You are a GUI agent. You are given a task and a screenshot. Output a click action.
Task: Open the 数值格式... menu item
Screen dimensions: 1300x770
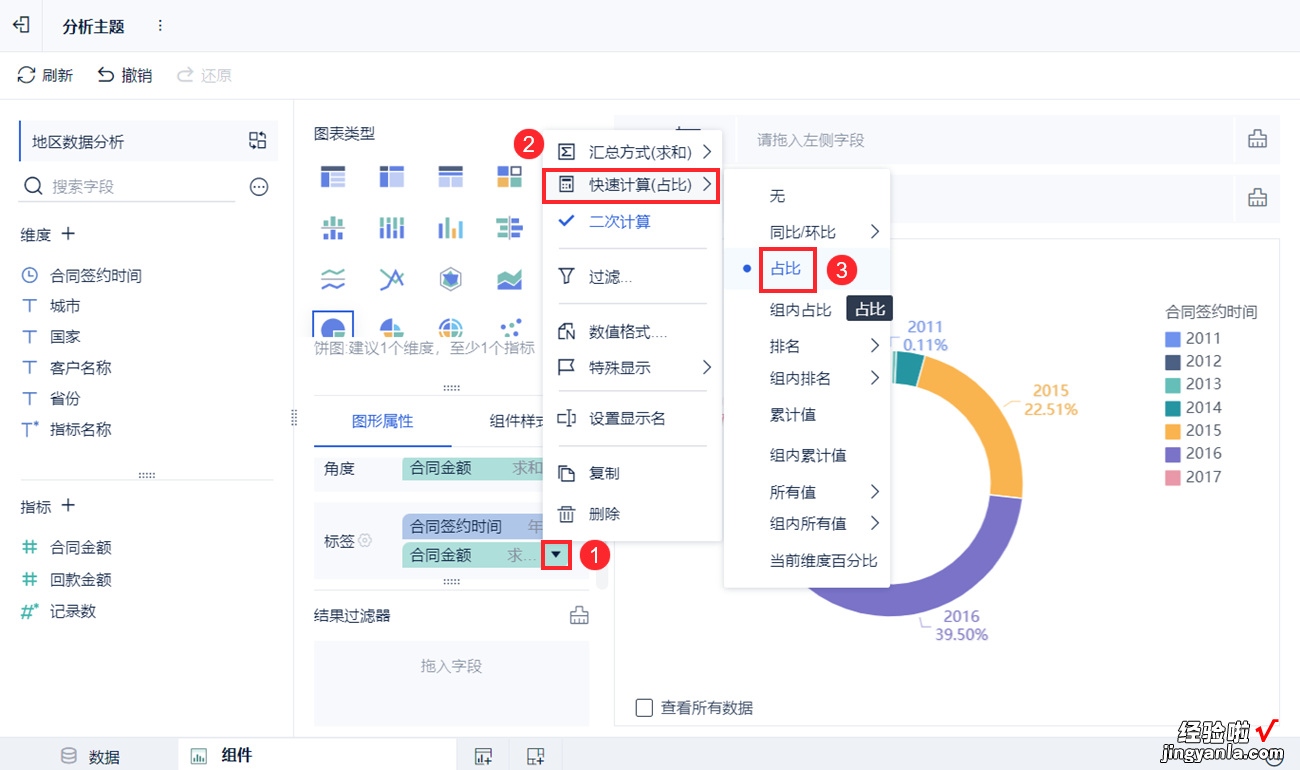tap(632, 332)
